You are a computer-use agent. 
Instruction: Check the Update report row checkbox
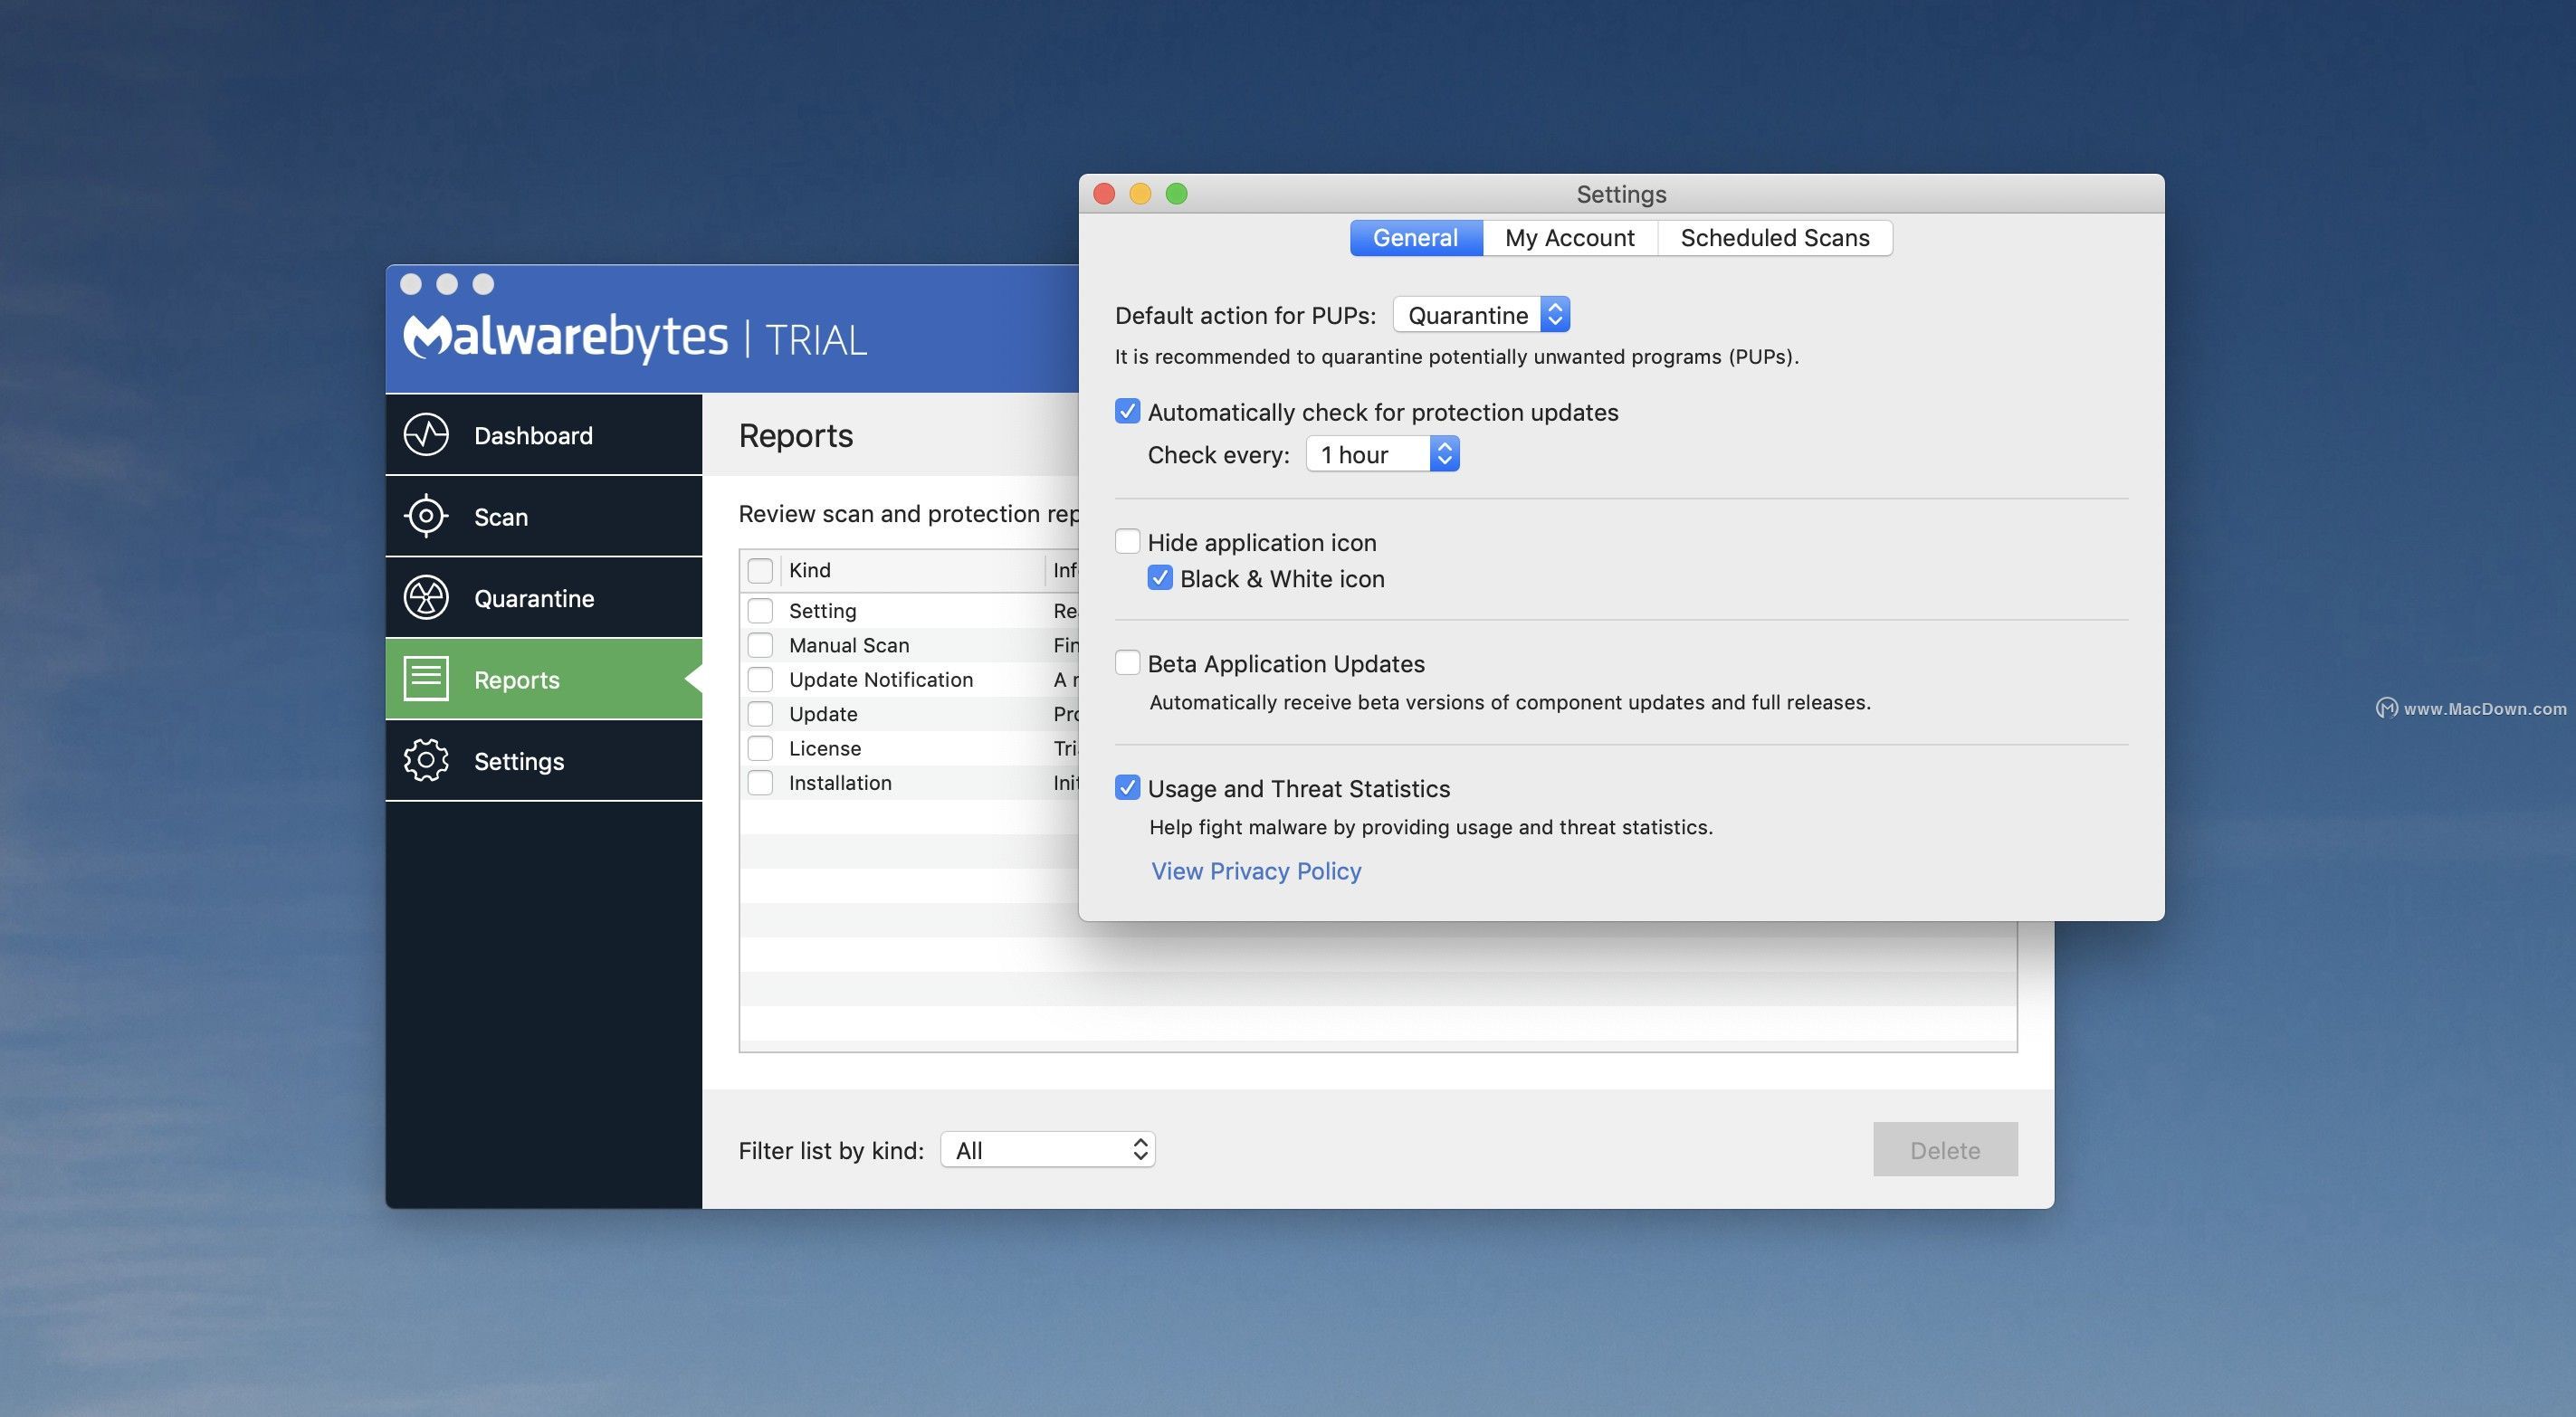pos(760,714)
